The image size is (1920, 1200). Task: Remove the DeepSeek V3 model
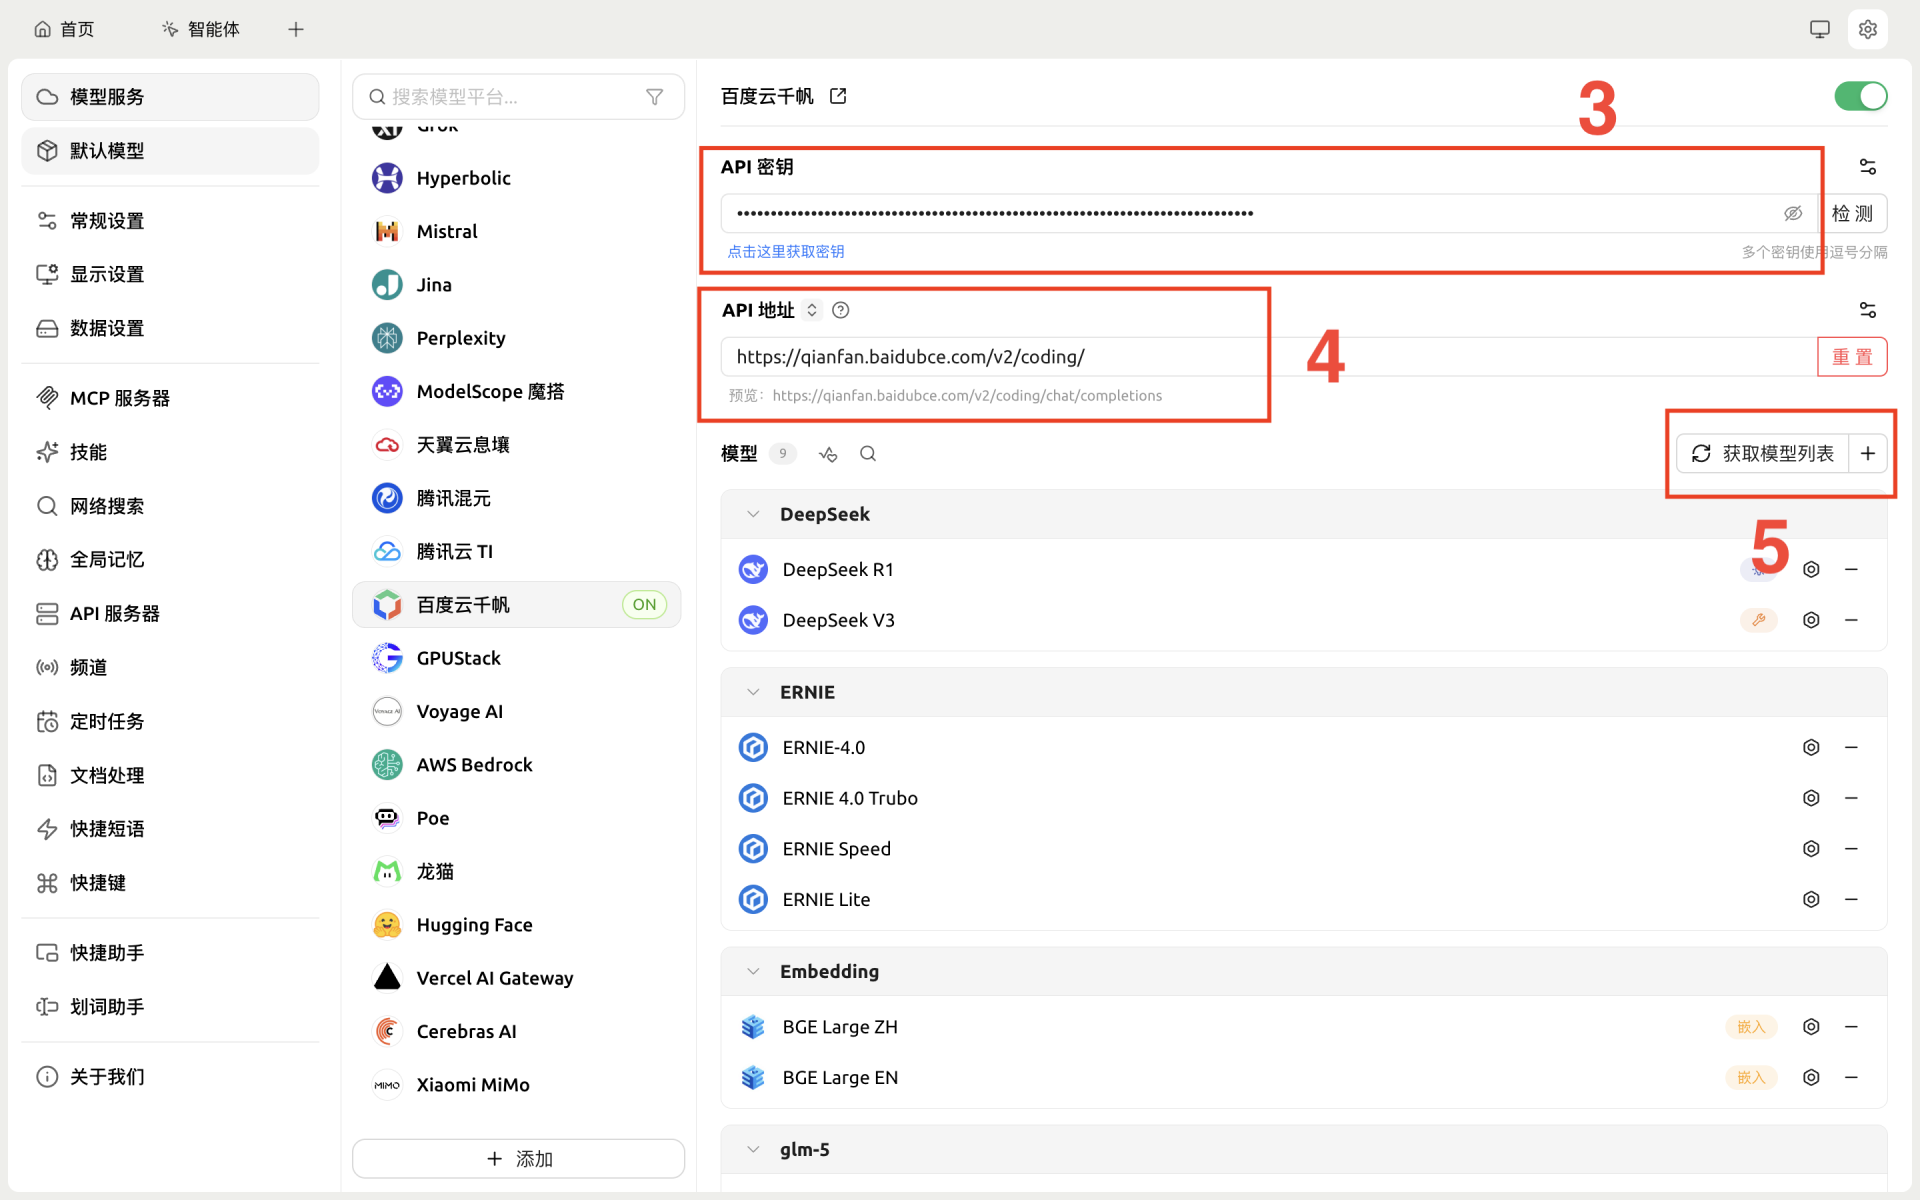[x=1851, y=620]
